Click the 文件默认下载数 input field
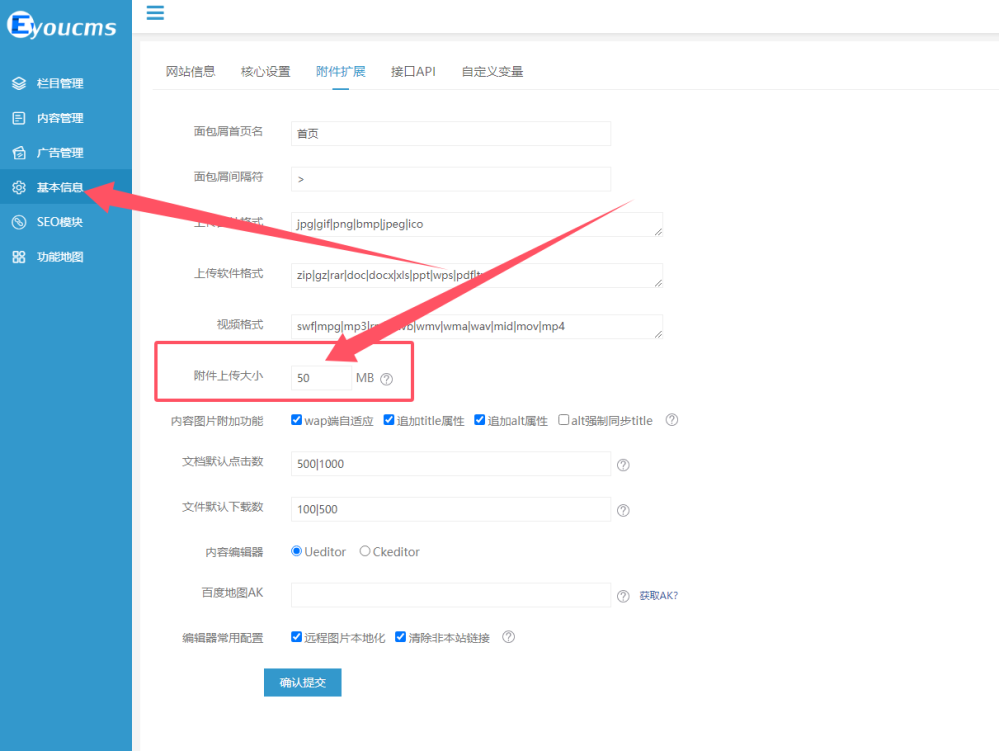Image resolution: width=999 pixels, height=751 pixels. point(451,509)
